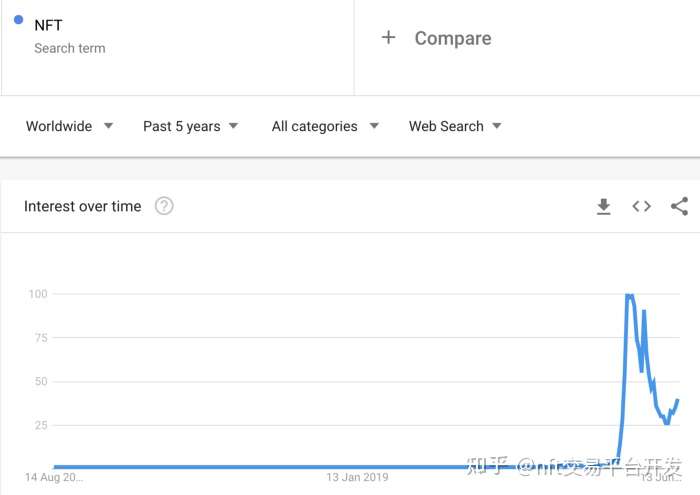Screen dimensions: 700x495
Task: Click the 25 value axis label
Action: pos(41,425)
